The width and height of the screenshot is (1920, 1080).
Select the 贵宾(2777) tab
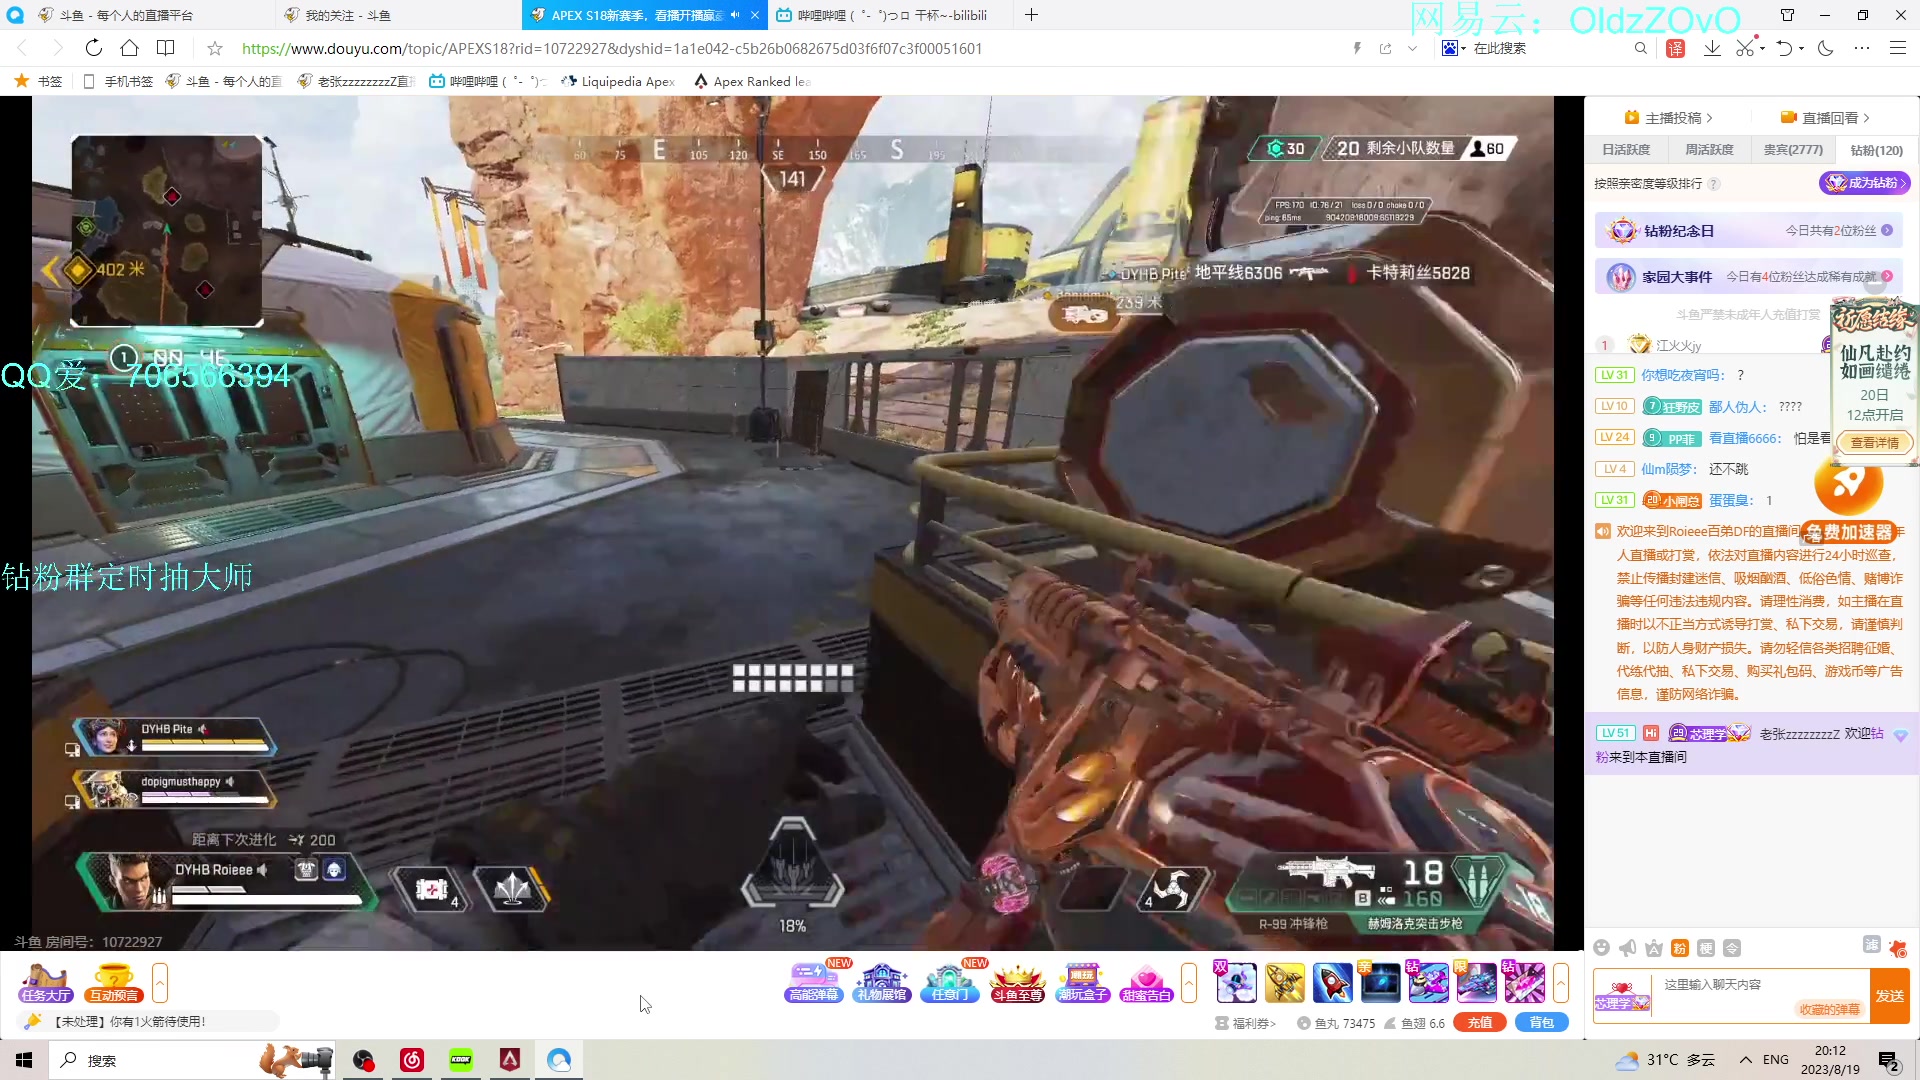(1793, 150)
